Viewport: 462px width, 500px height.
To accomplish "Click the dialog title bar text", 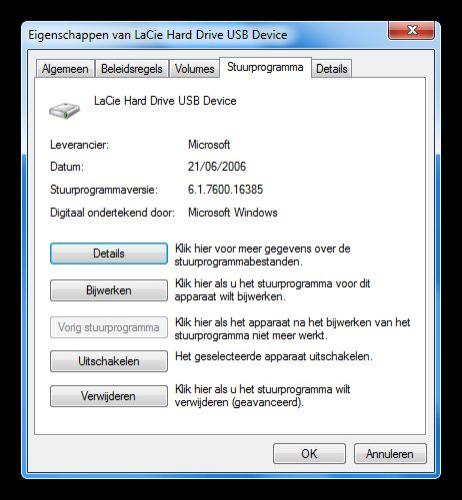I will click(x=158, y=35).
